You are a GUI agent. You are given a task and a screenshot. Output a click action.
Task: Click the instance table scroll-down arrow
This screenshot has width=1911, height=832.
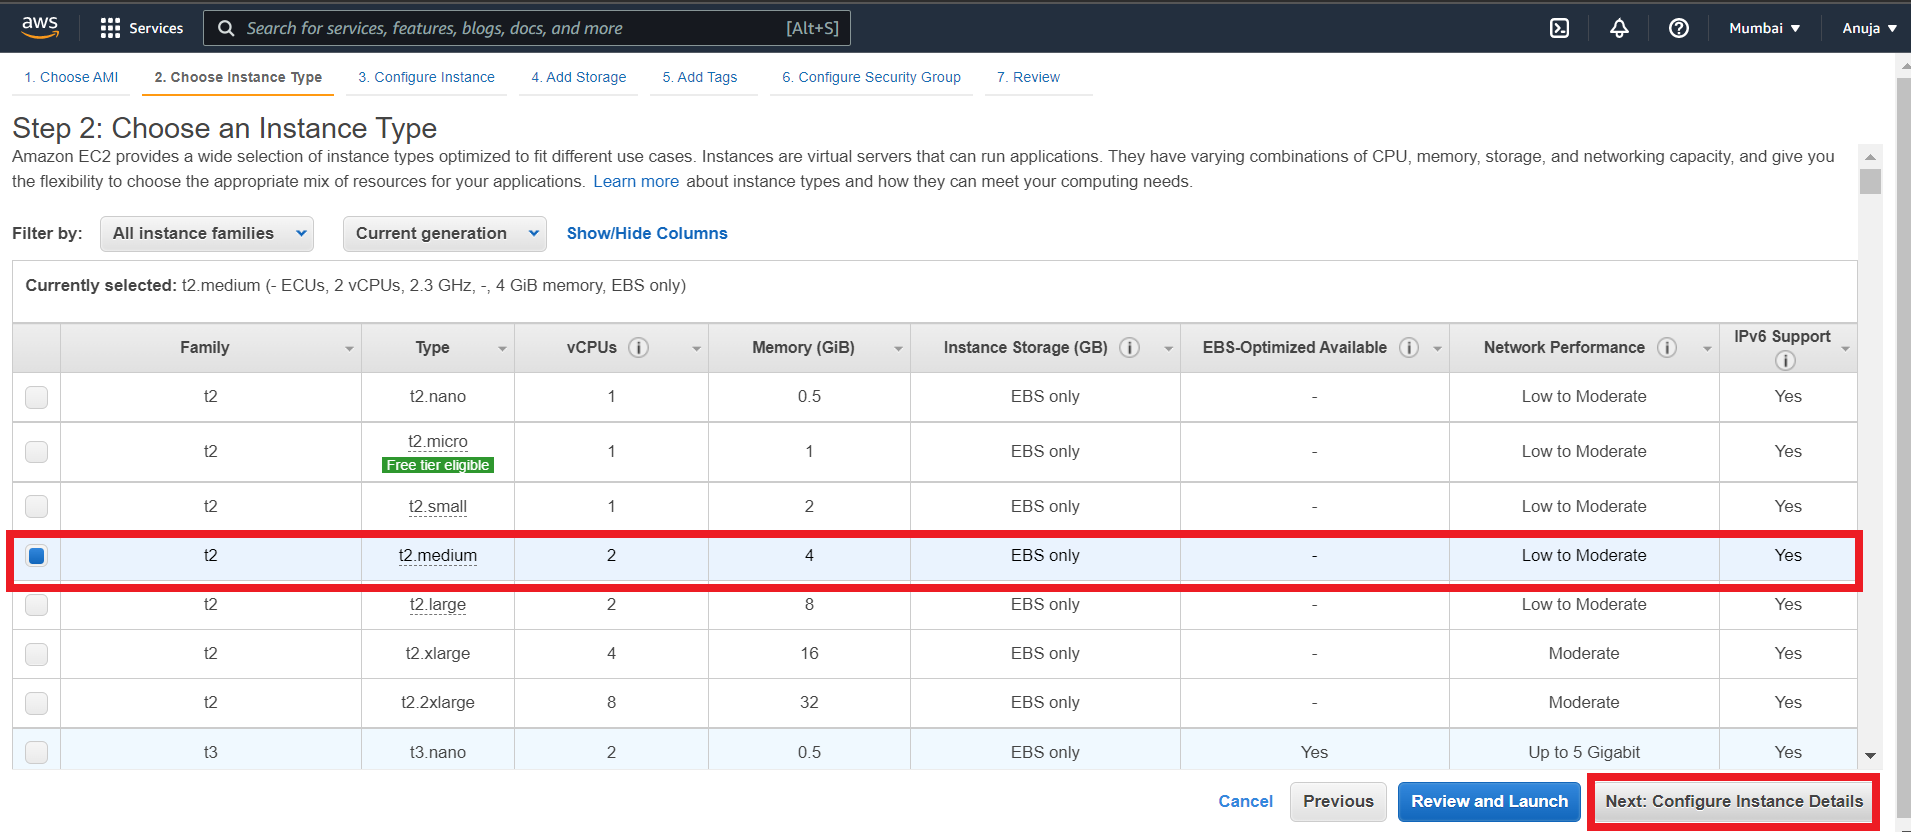1870,756
